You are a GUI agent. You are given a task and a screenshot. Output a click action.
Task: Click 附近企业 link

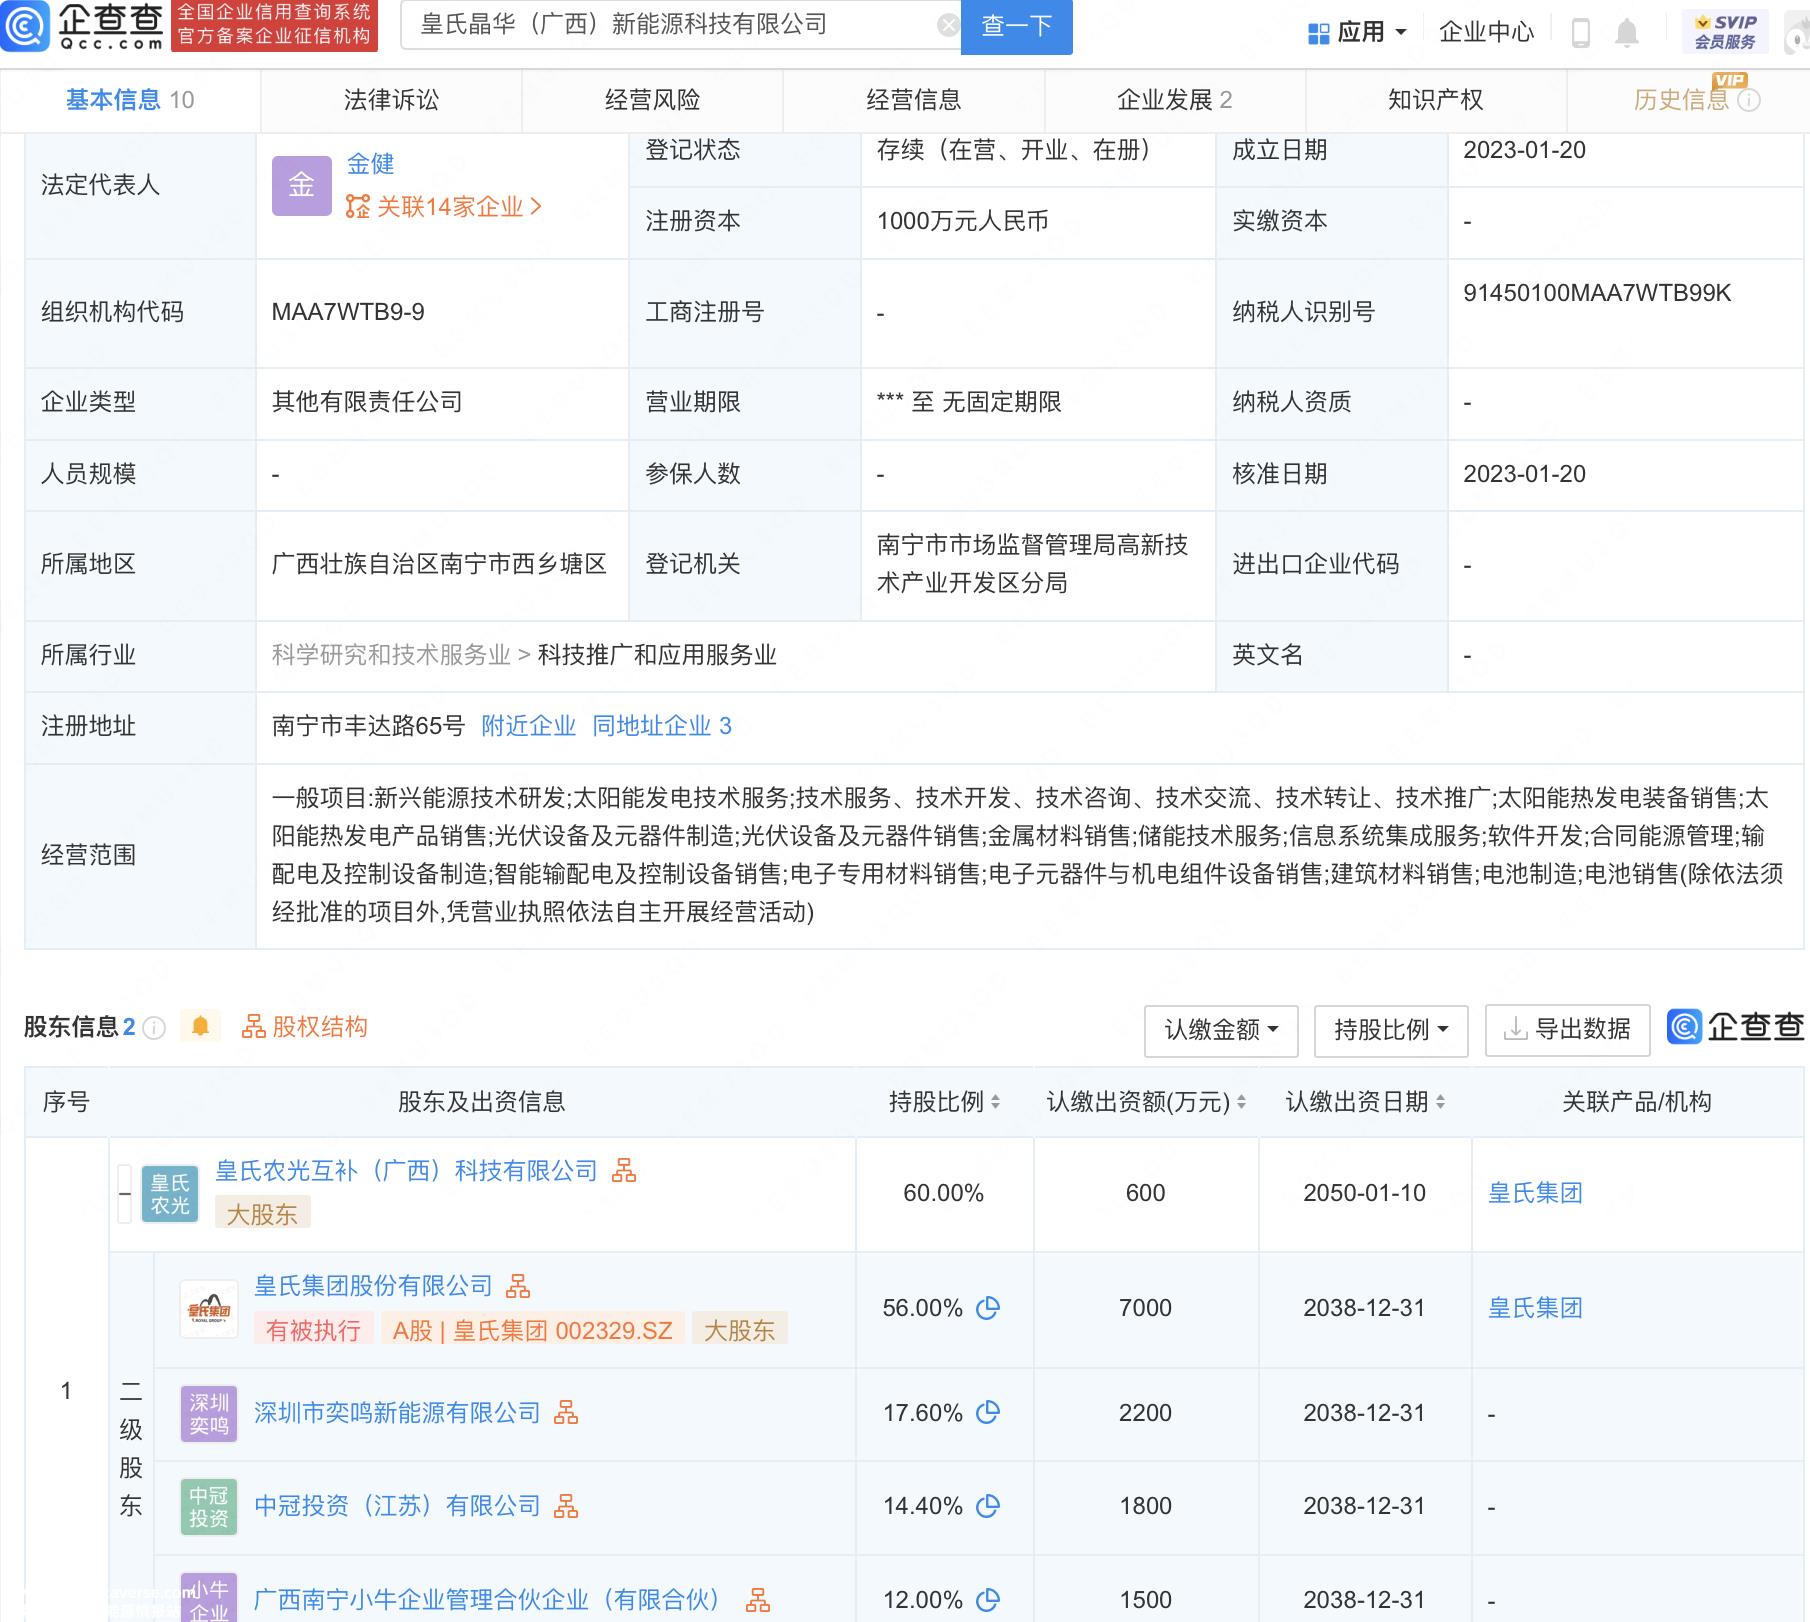(528, 726)
